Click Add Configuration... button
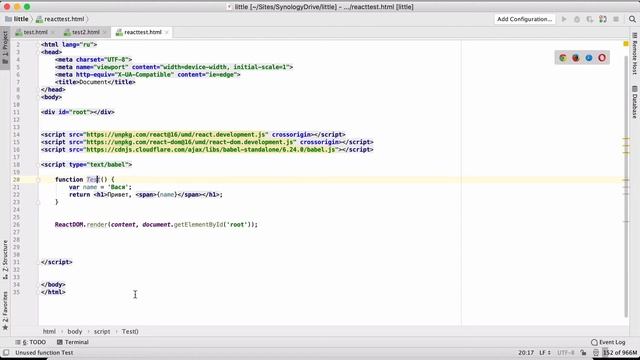 [524, 19]
